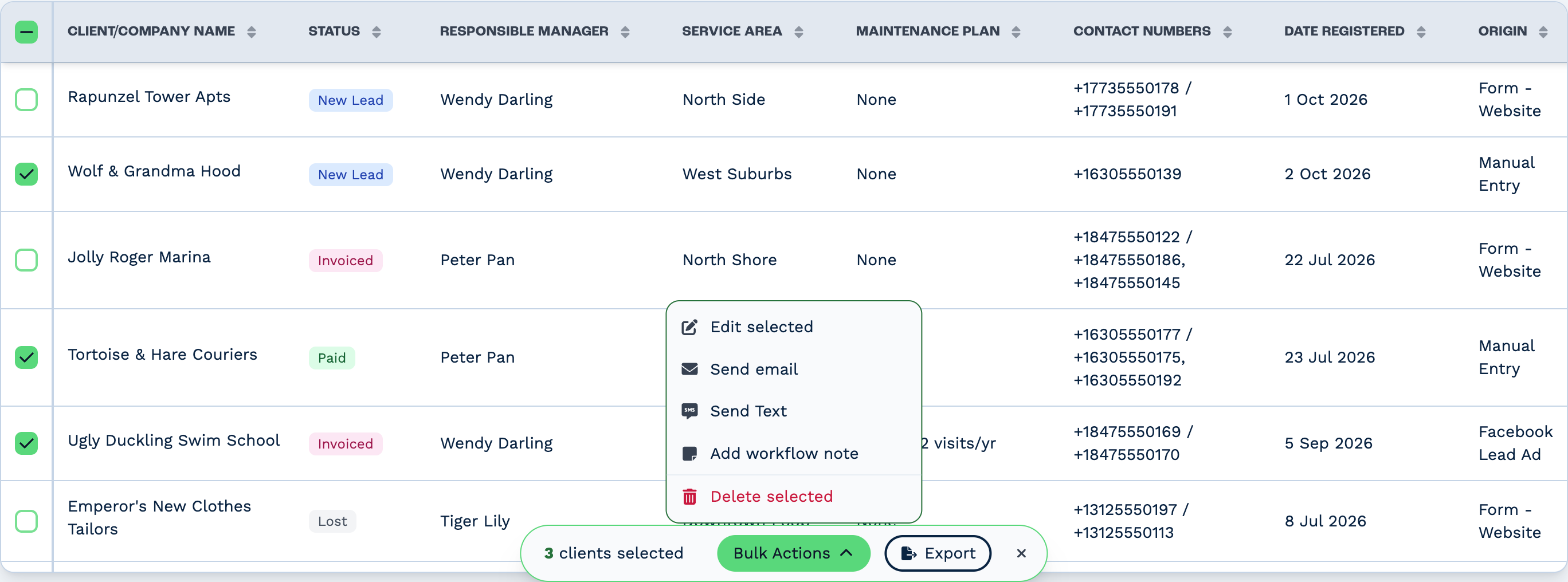1568x582 pixels.
Task: Choose Send Text from the bulk menu
Action: [x=793, y=411]
